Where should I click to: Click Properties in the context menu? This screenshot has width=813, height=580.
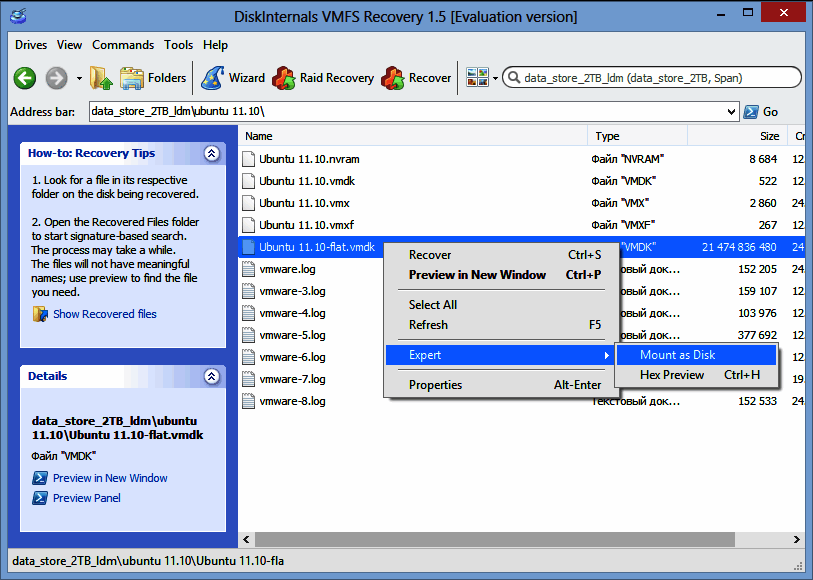click(435, 385)
